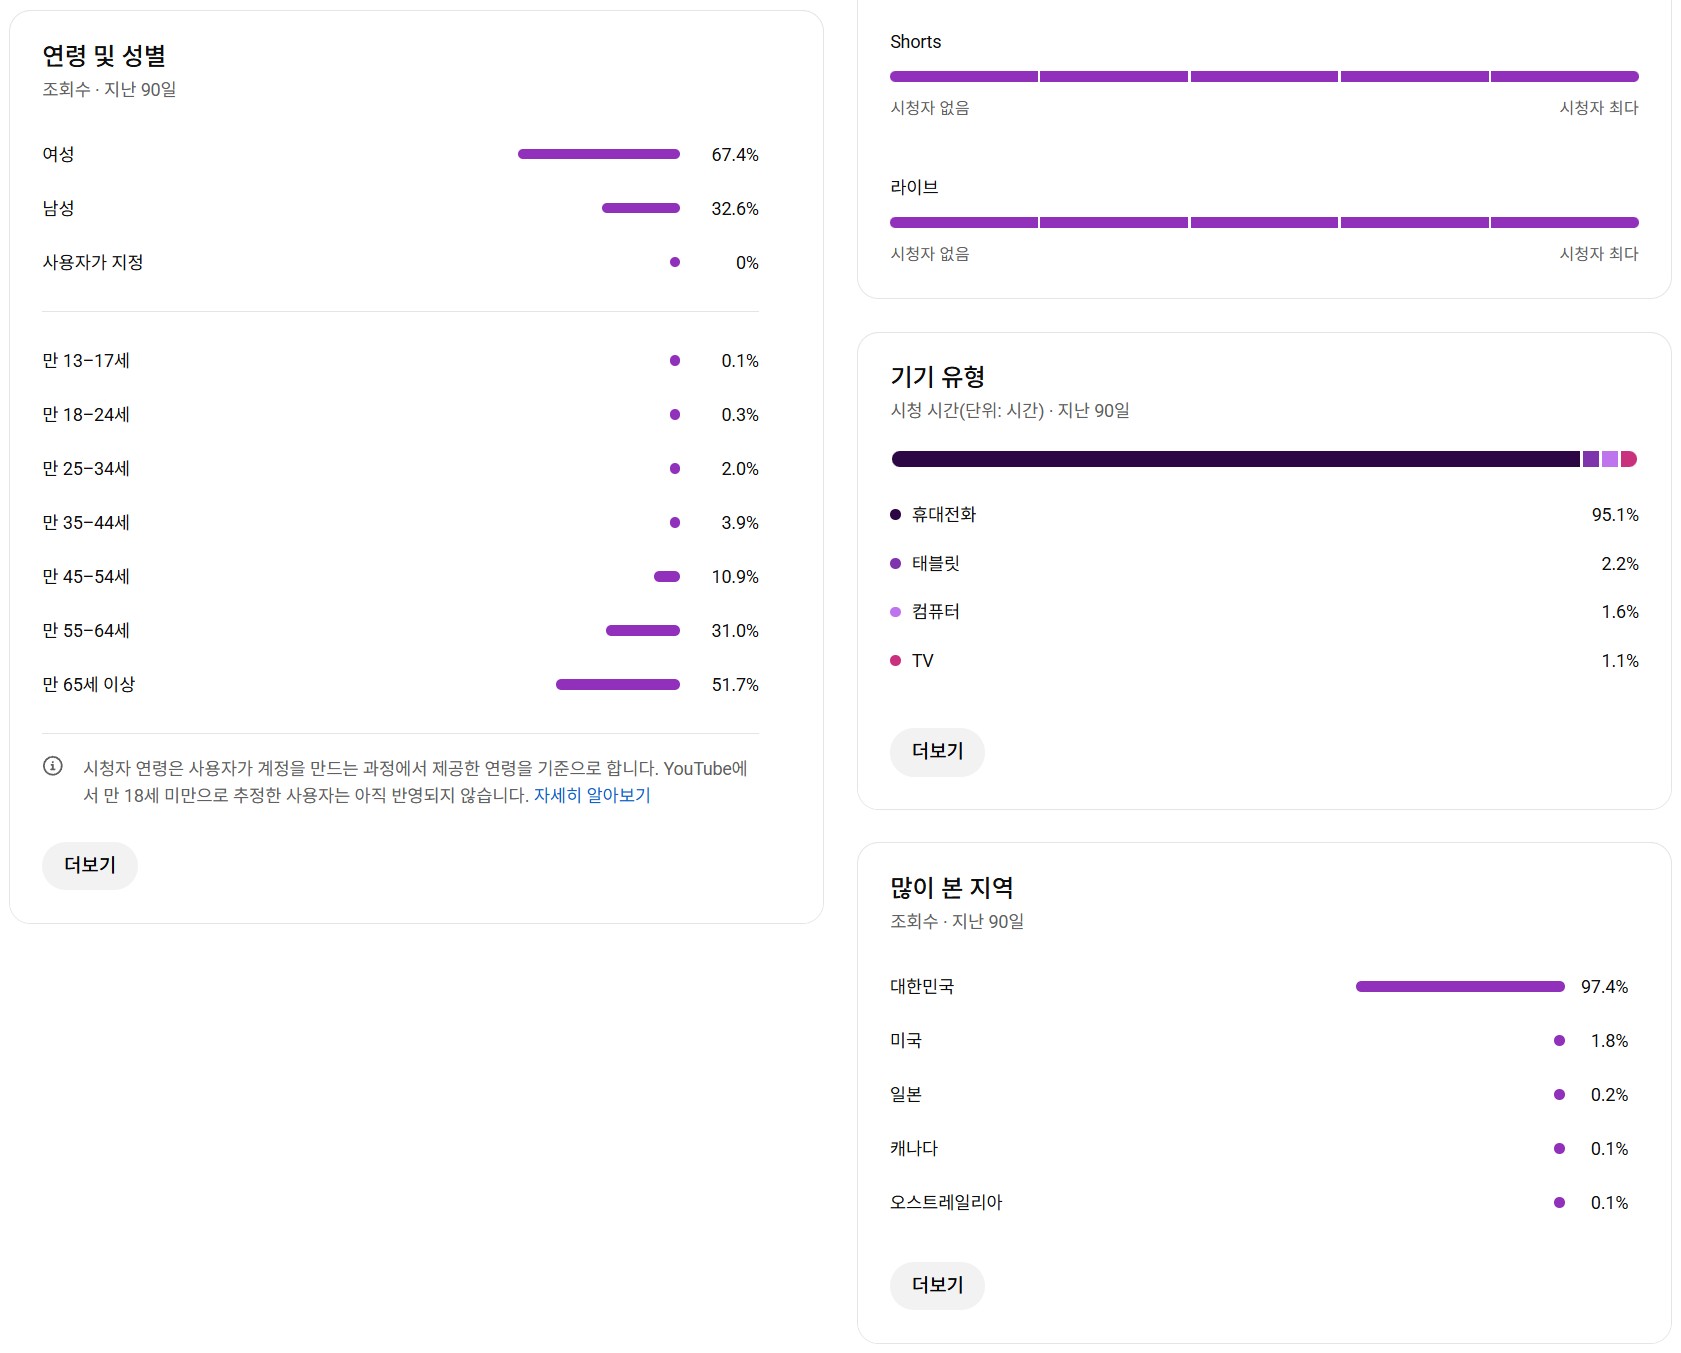
Task: Click the first segment of Shorts bar
Action: tap(963, 77)
